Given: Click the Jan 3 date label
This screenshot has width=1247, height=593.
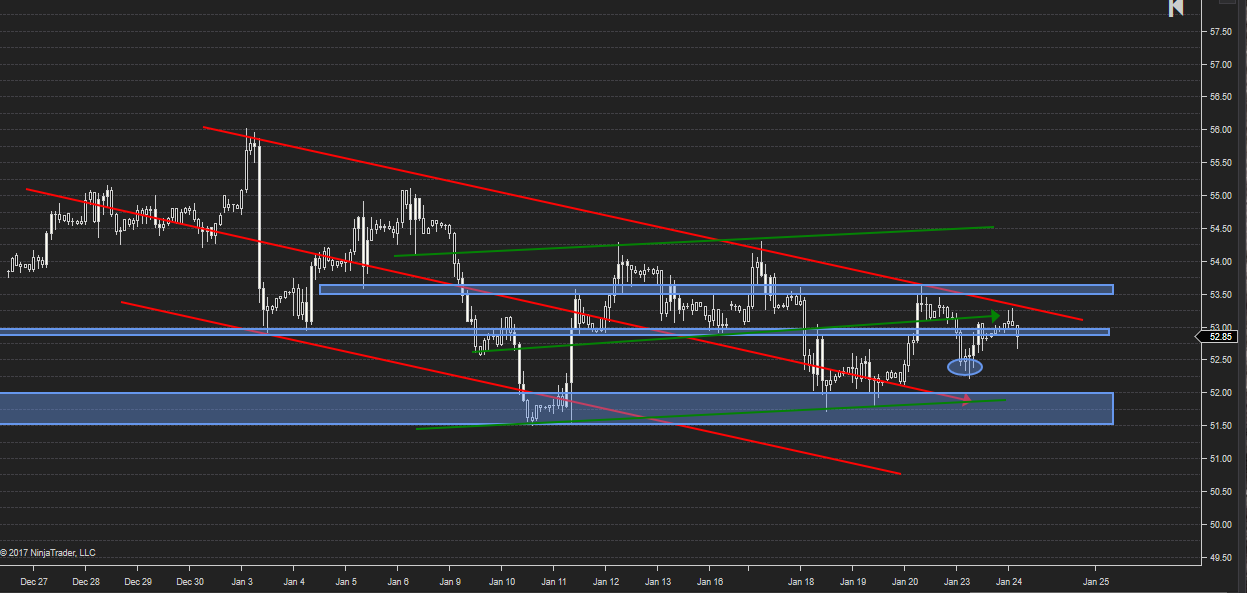Looking at the screenshot, I should (x=242, y=581).
